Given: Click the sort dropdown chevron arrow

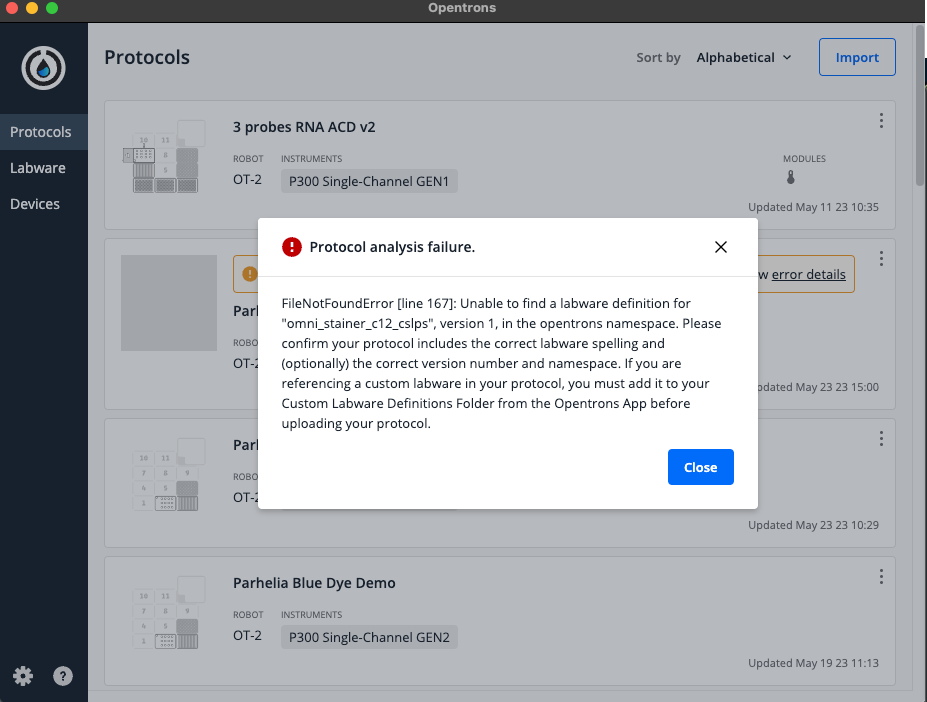Looking at the screenshot, I should tap(787, 58).
